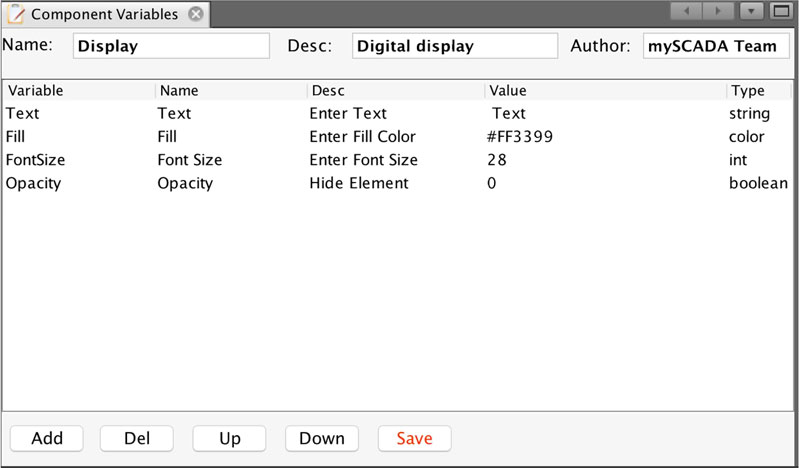Open the tab list dropdown arrow

click(x=751, y=11)
